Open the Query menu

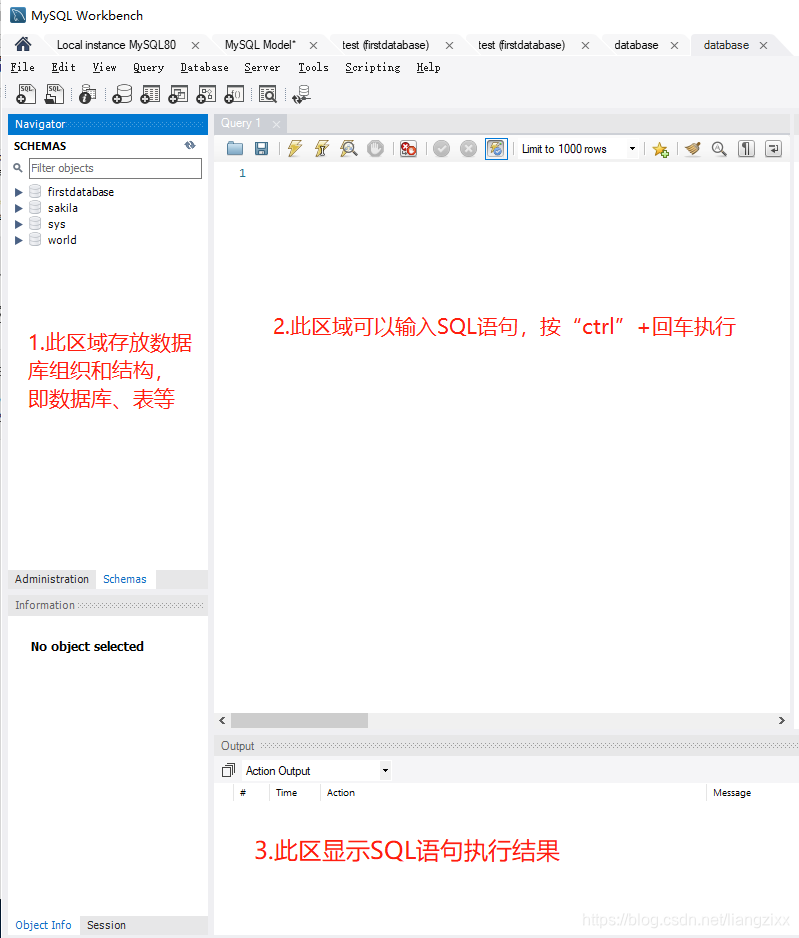148,68
